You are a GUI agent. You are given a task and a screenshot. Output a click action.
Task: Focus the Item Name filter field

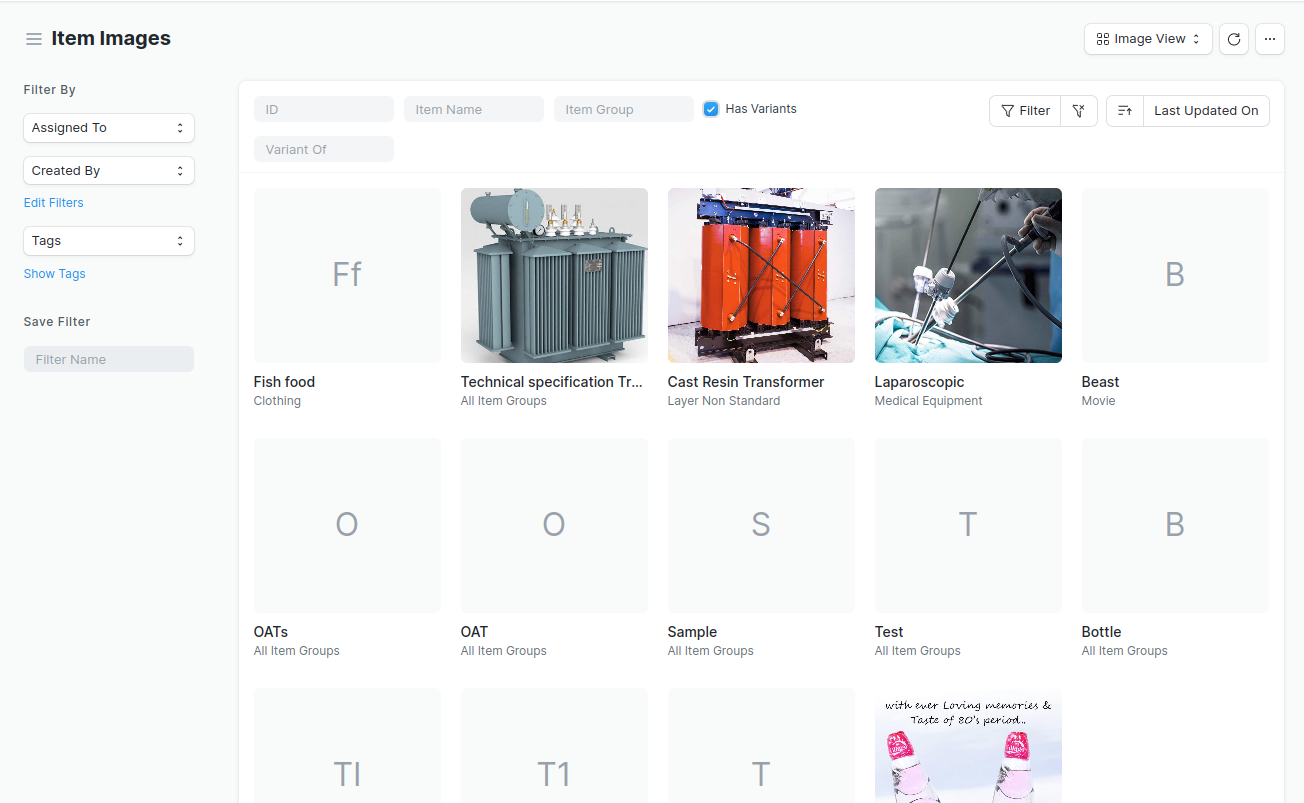point(474,109)
